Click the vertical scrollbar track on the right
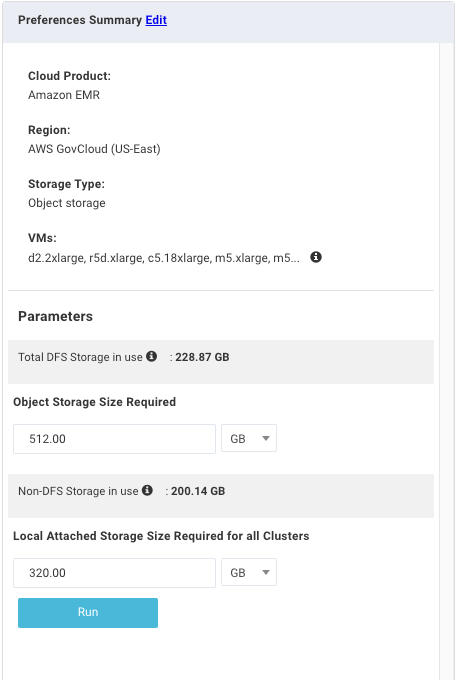 point(446,361)
